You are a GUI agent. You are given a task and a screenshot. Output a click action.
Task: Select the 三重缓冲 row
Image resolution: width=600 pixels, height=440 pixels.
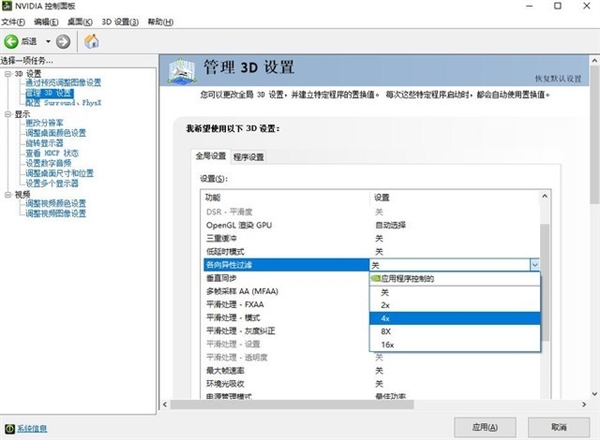tap(371, 238)
